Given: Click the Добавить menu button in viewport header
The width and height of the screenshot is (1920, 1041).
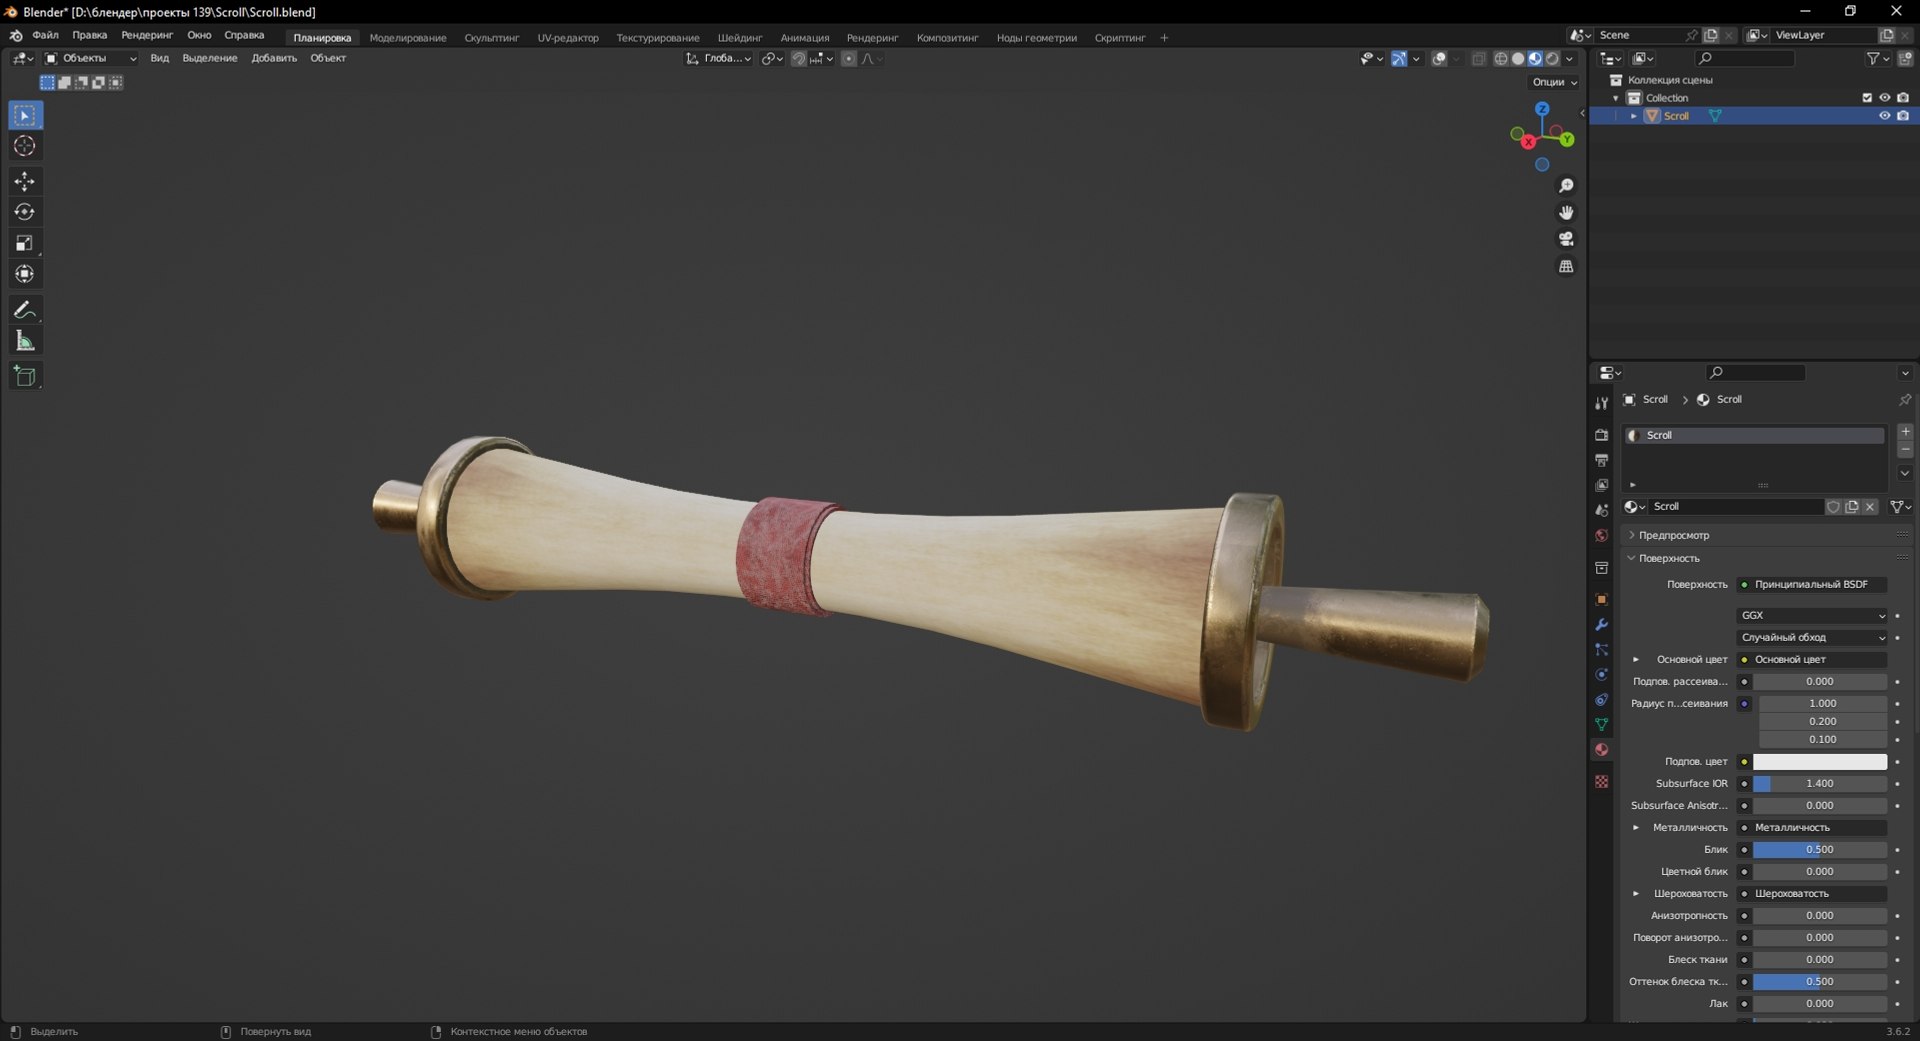Looking at the screenshot, I should (274, 58).
